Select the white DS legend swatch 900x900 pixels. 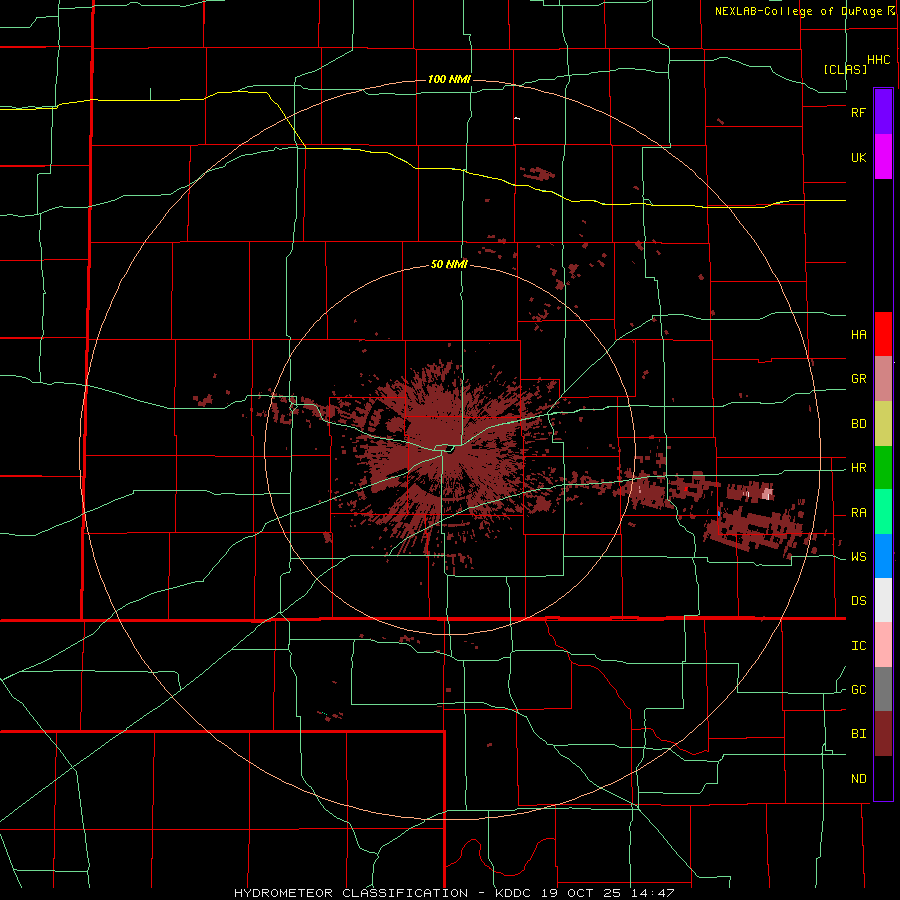pos(883,600)
